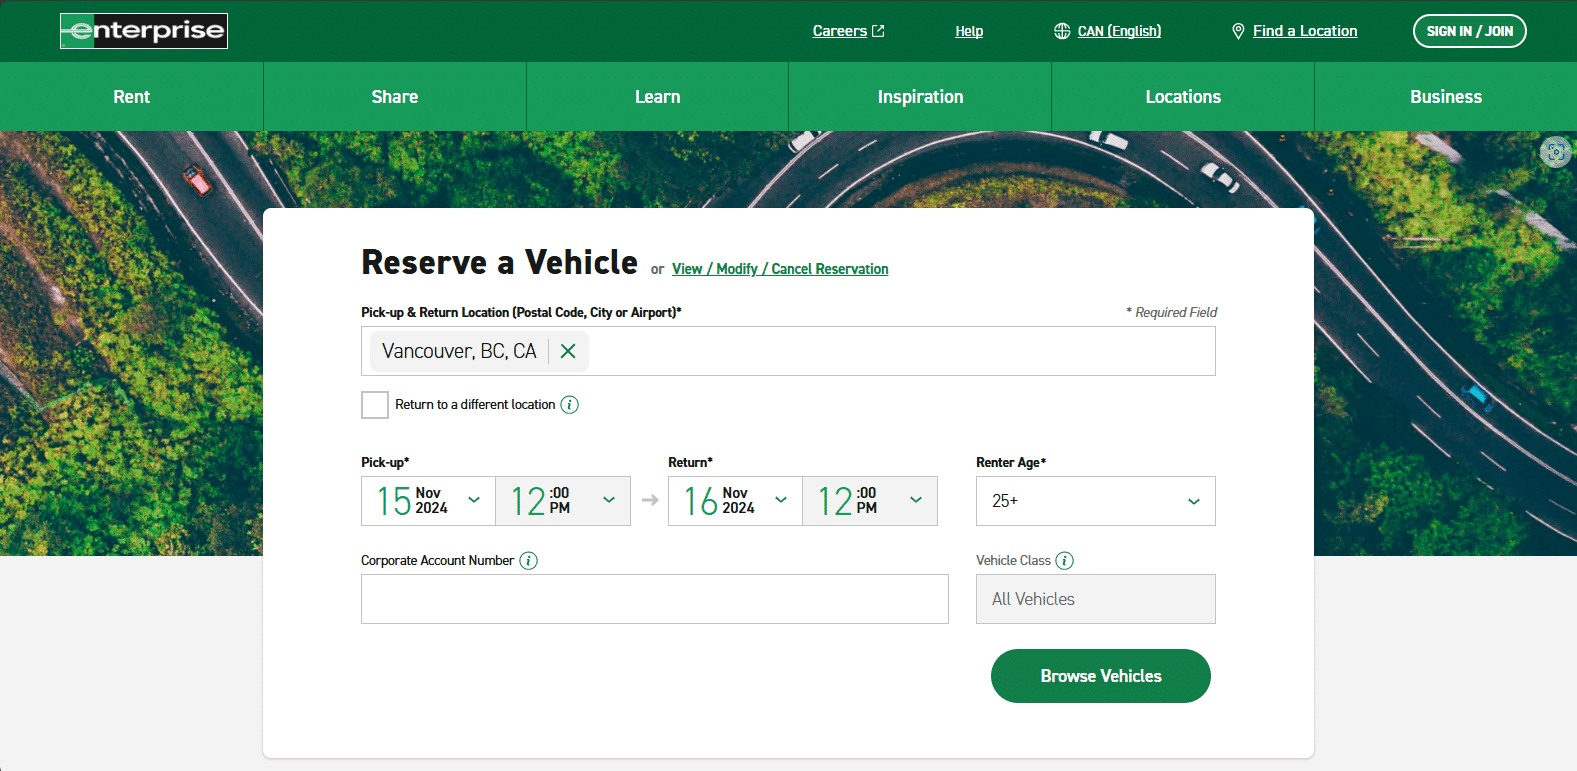Click the Enterprise logo
This screenshot has height=771, width=1577.
(x=144, y=31)
